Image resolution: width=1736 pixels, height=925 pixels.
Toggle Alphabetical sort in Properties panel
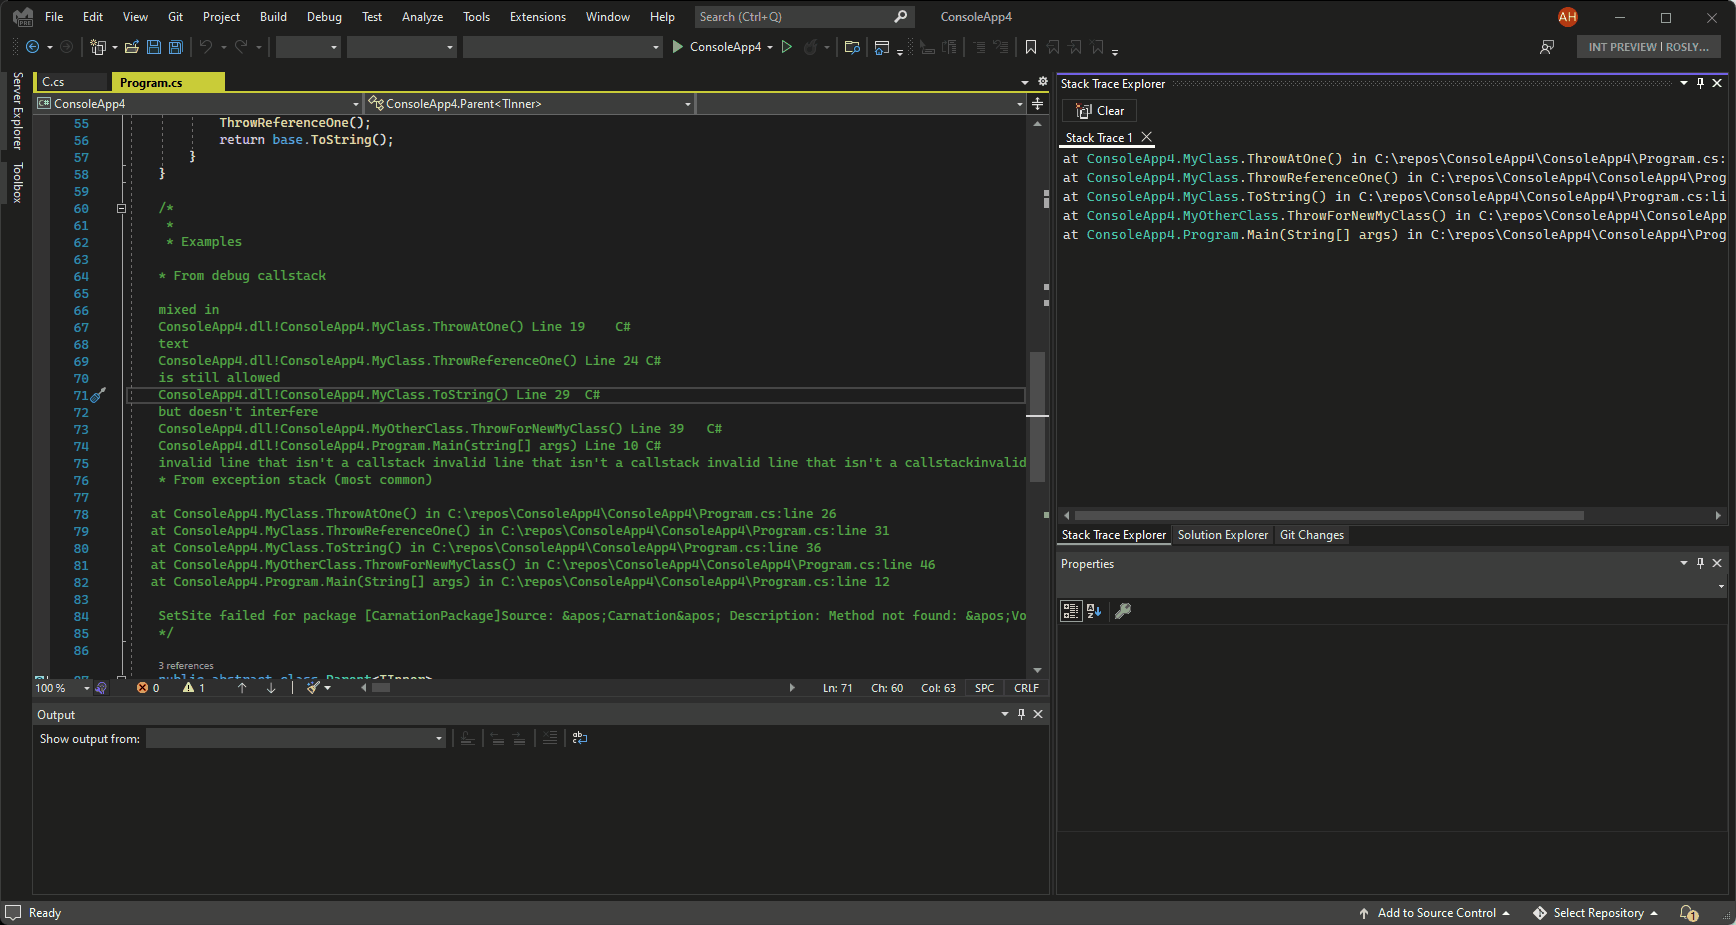point(1094,611)
